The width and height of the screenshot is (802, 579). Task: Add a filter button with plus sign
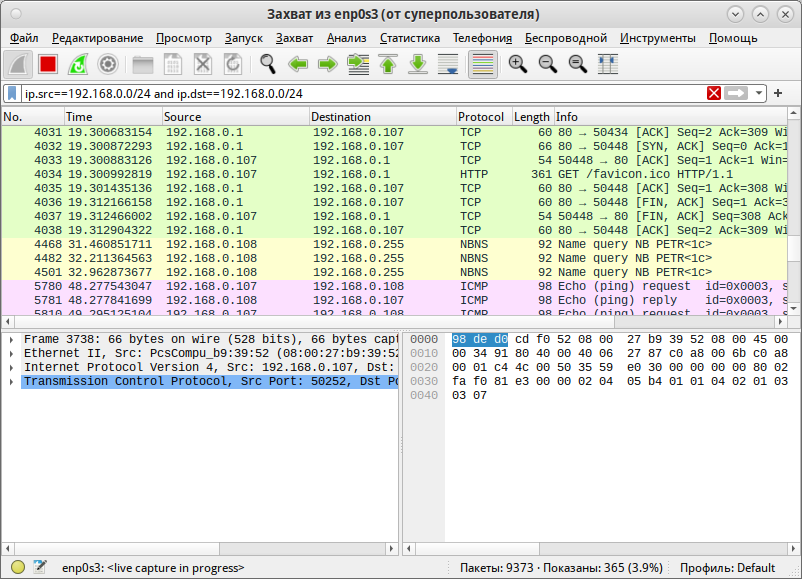pos(778,93)
